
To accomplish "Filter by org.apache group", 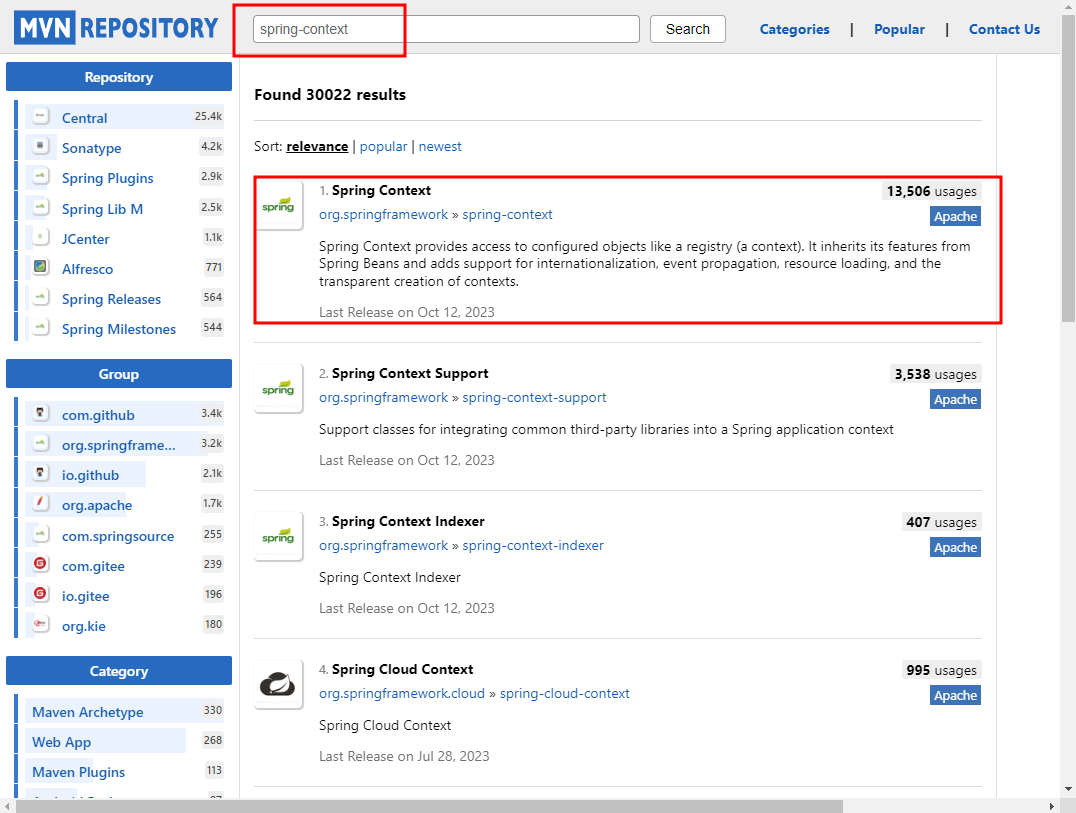I will click(x=97, y=506).
